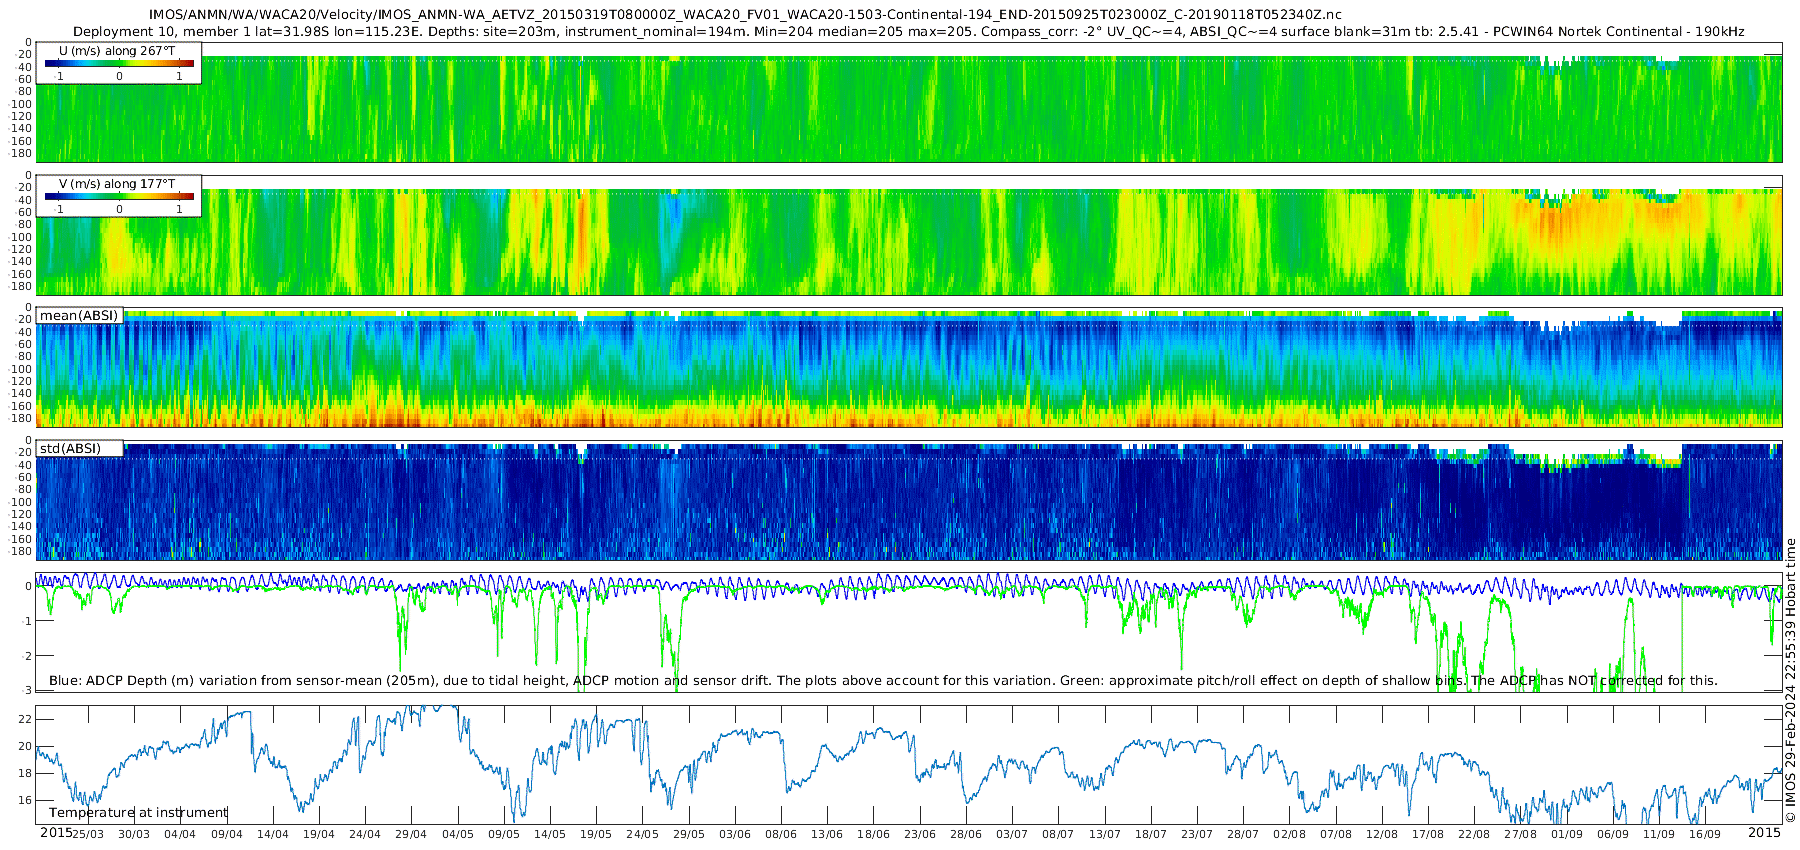Click the file path title at top
Viewport: 1800px width, 850px height.
pyautogui.click(x=745, y=15)
